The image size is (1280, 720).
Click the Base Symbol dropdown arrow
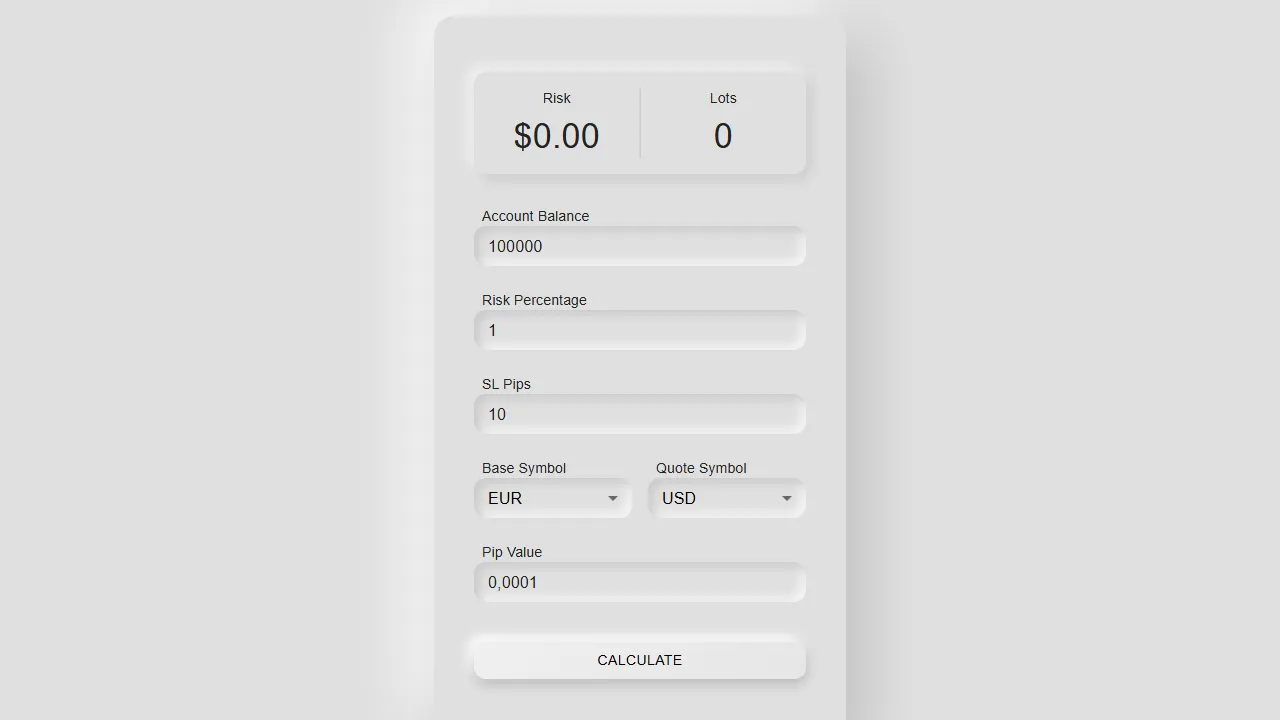click(613, 498)
